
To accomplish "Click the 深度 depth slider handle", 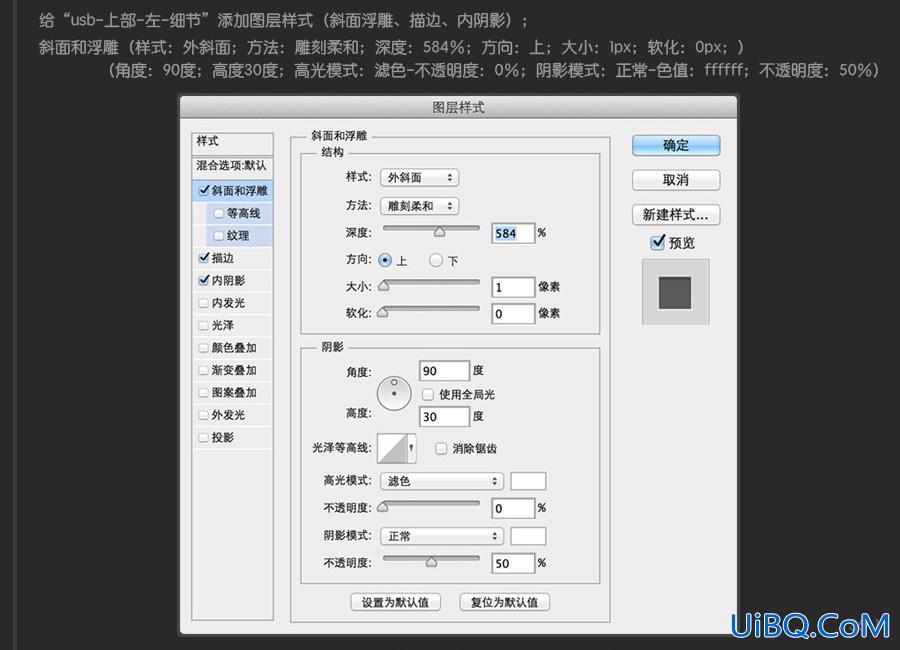I will [x=440, y=231].
